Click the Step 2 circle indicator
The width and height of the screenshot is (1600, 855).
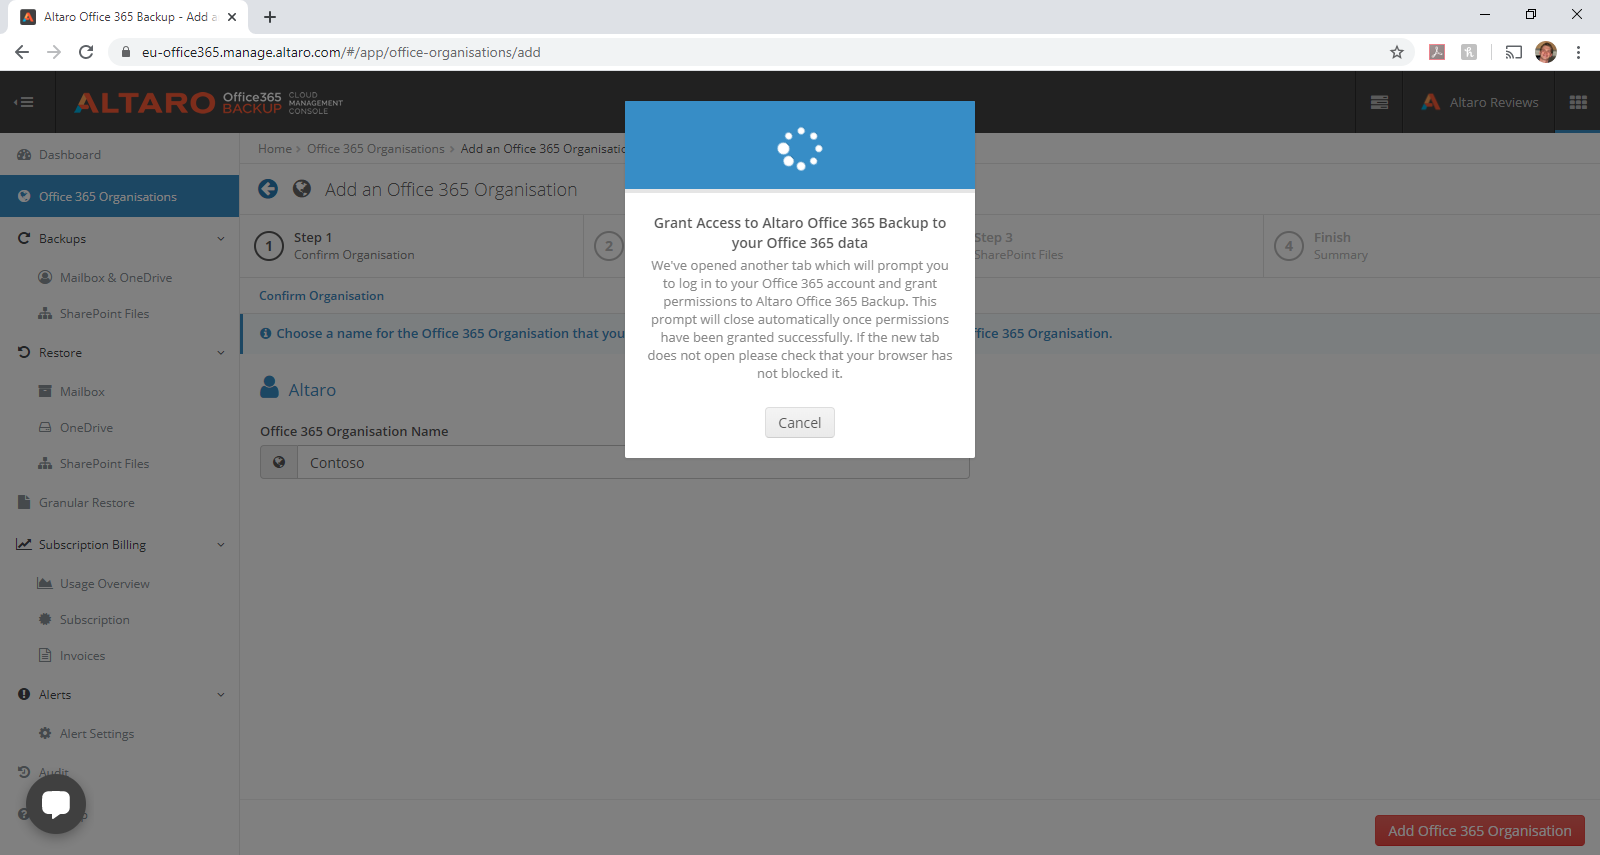(x=609, y=246)
